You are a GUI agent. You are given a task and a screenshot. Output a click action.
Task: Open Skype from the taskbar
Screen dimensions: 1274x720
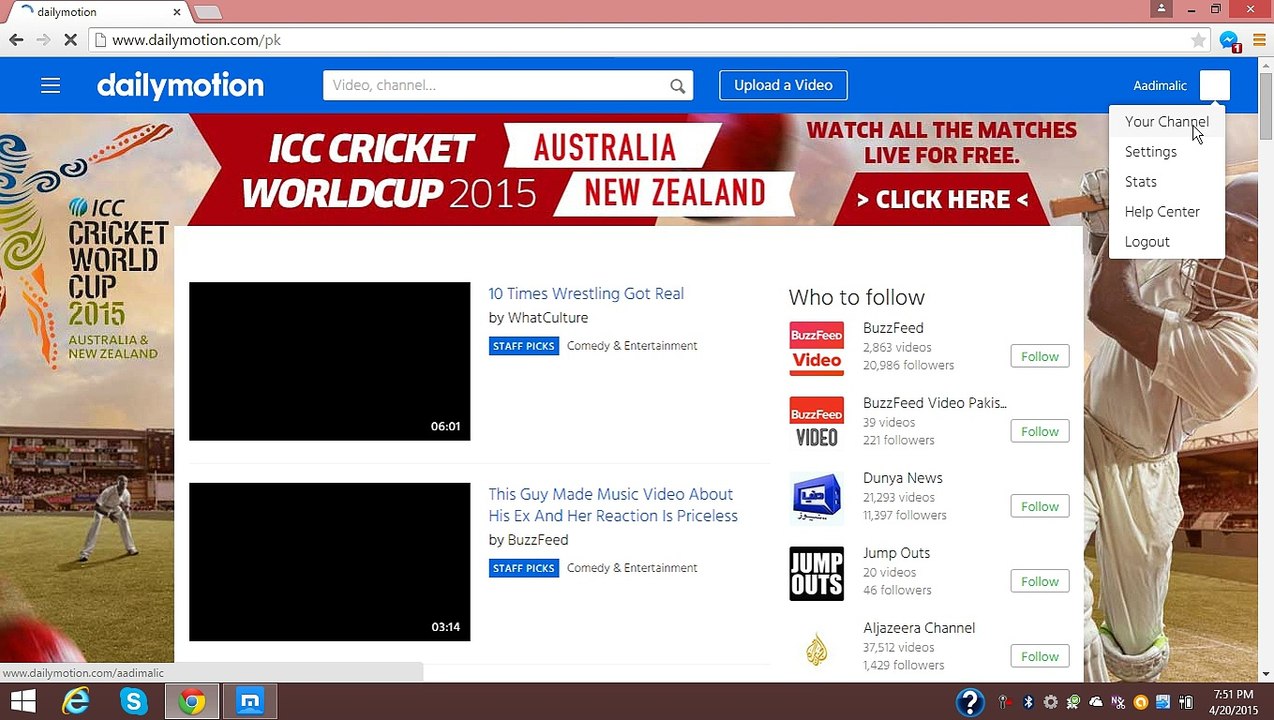133,702
